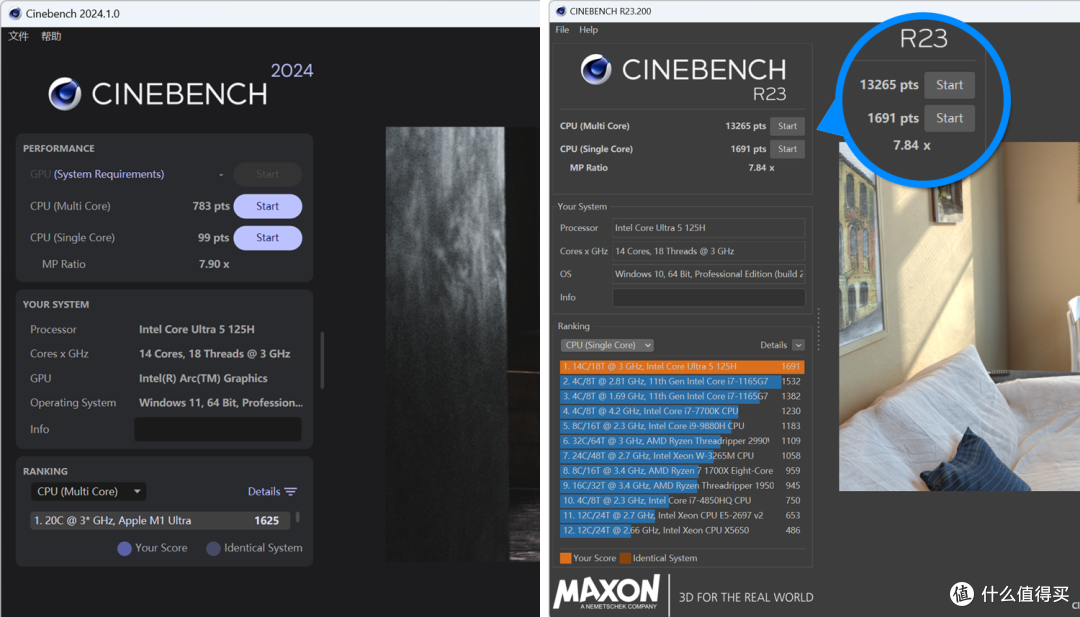The height and width of the screenshot is (617, 1080).
Task: Start the CPU (Single Core) test in Cinebench 2024
Action: pos(267,238)
